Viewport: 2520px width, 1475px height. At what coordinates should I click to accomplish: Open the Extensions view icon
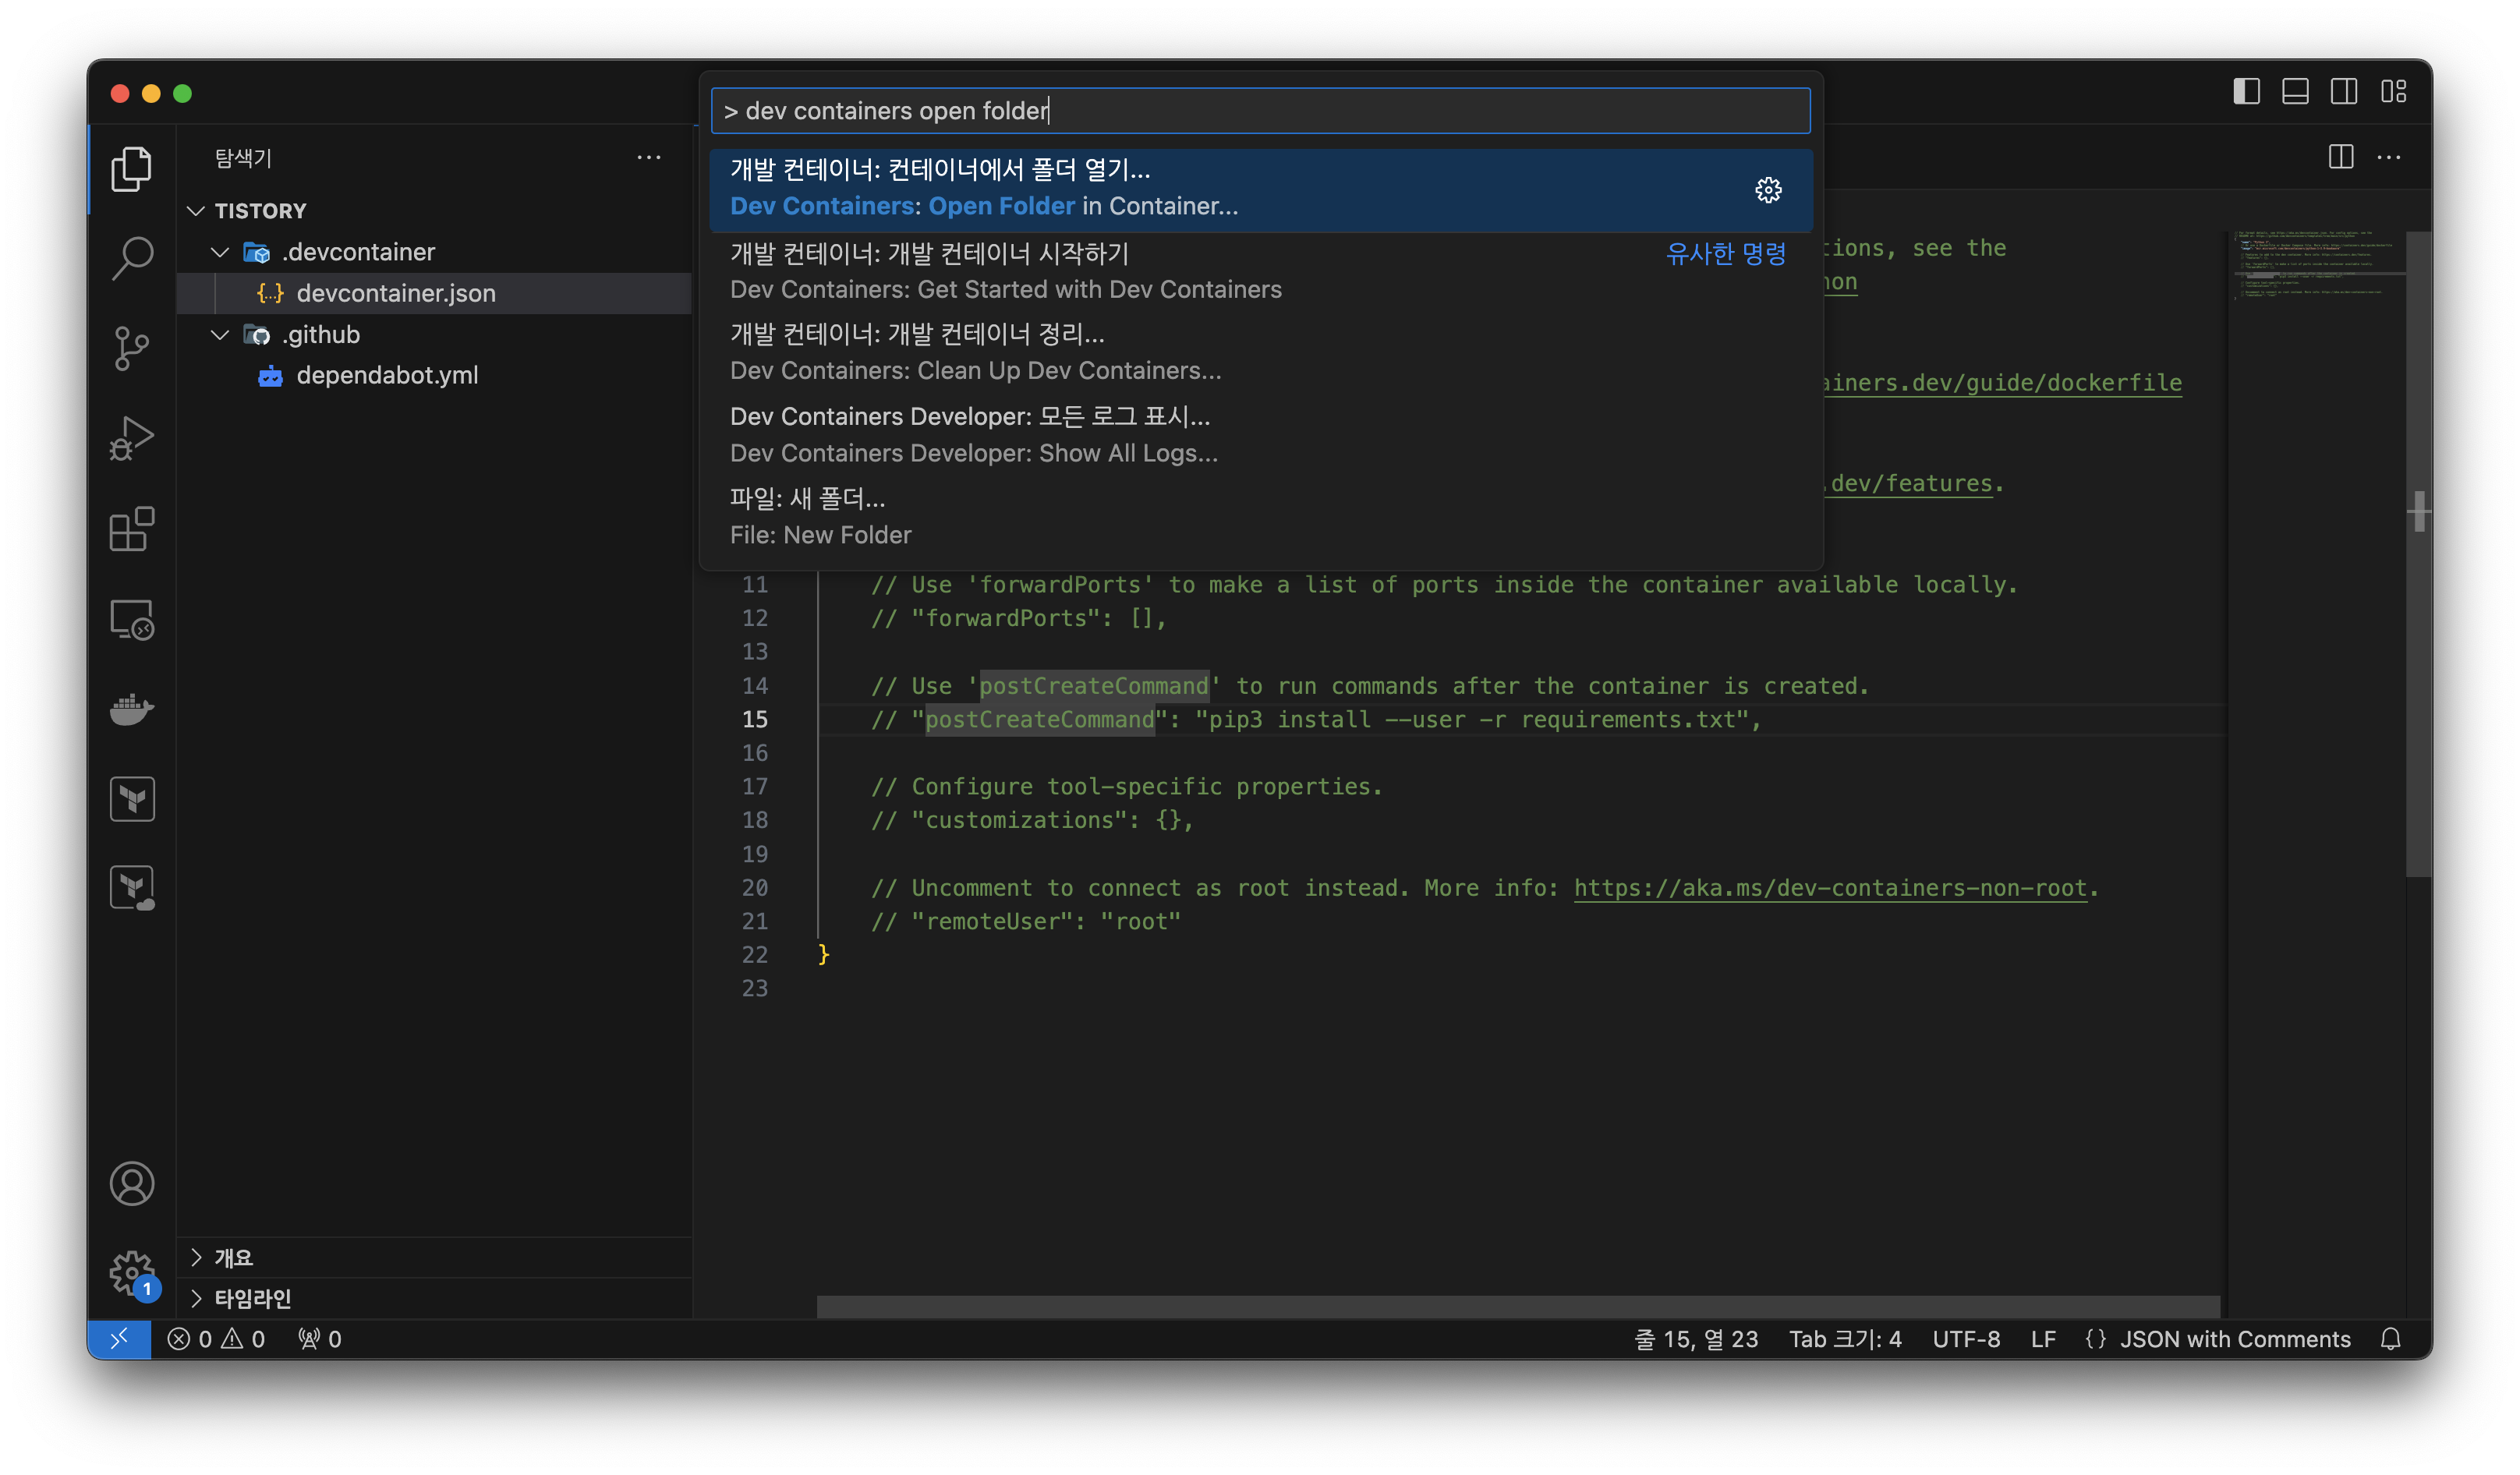[x=131, y=528]
